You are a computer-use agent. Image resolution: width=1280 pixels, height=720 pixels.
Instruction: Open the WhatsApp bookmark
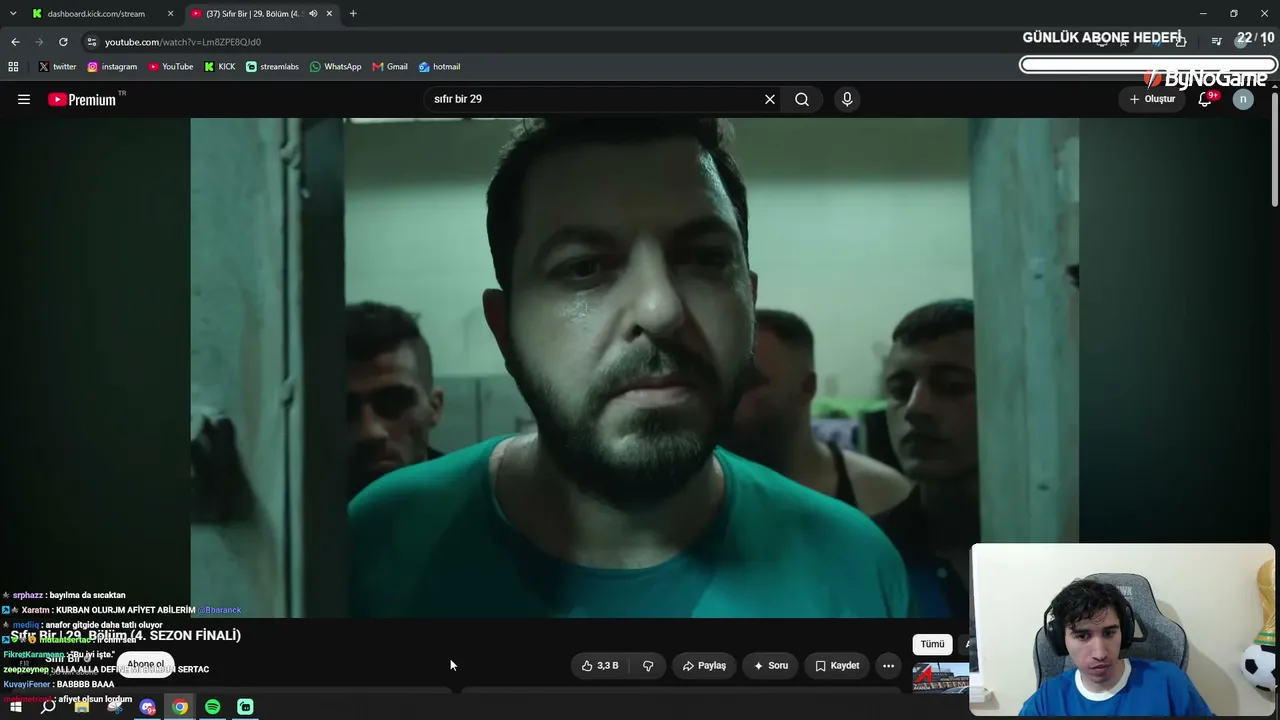pyautogui.click(x=336, y=67)
